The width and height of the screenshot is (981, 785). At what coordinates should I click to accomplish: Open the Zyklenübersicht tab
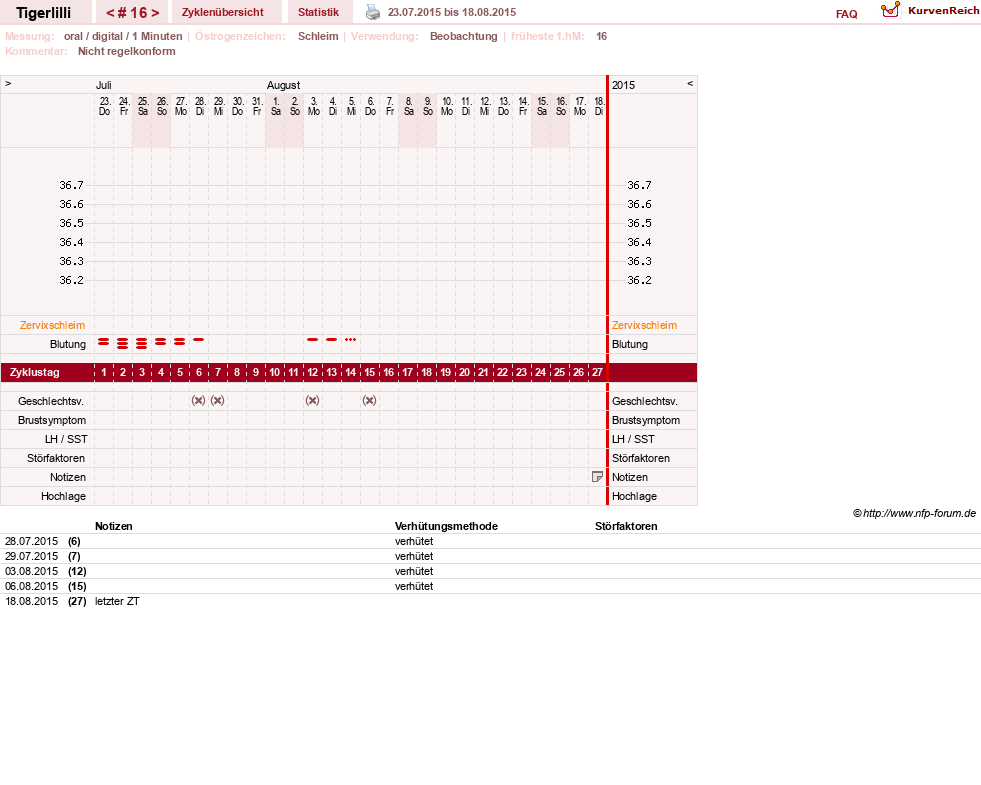(x=223, y=13)
